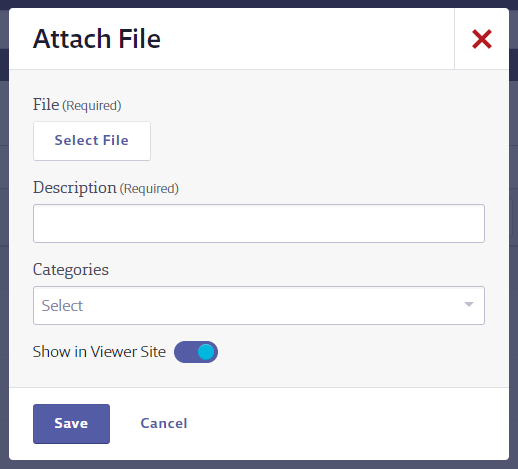Expand Categories using the caret arrow

469,304
